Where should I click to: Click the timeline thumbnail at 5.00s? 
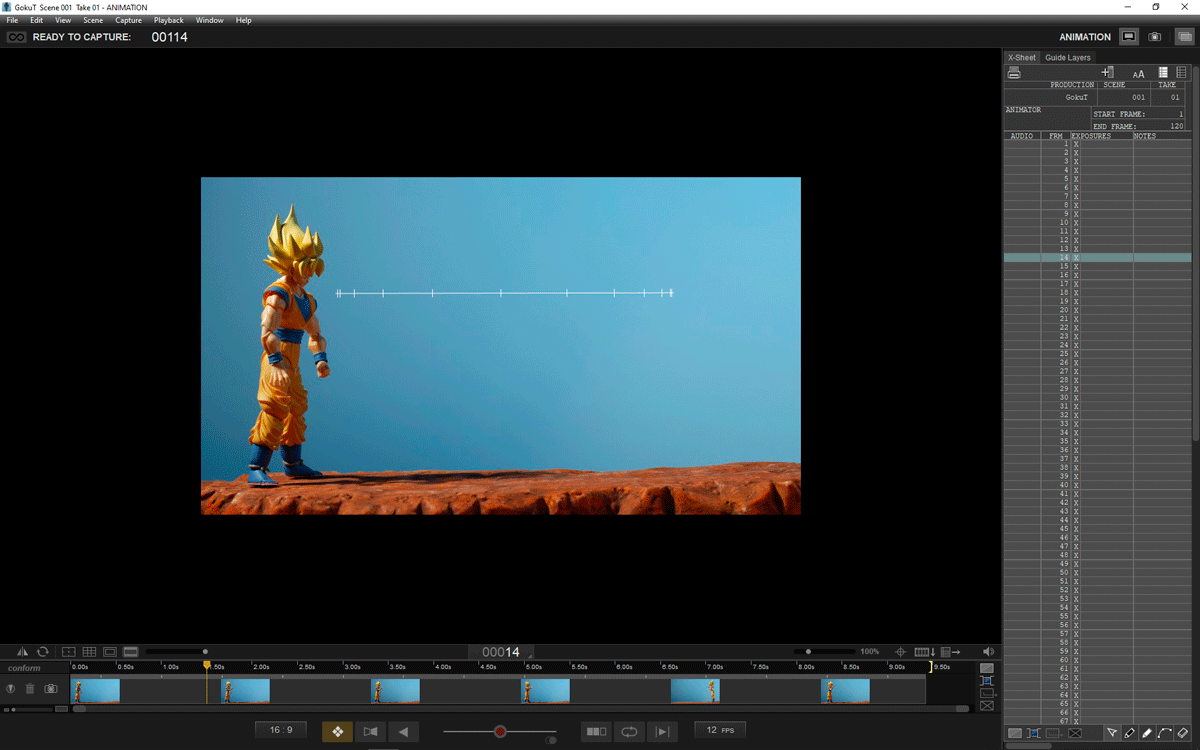pyautogui.click(x=546, y=691)
